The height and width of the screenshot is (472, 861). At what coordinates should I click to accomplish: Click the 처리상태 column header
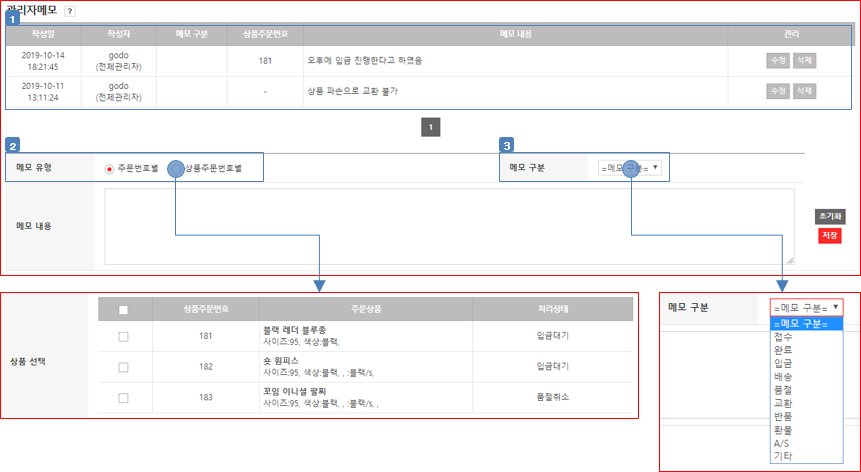552,310
